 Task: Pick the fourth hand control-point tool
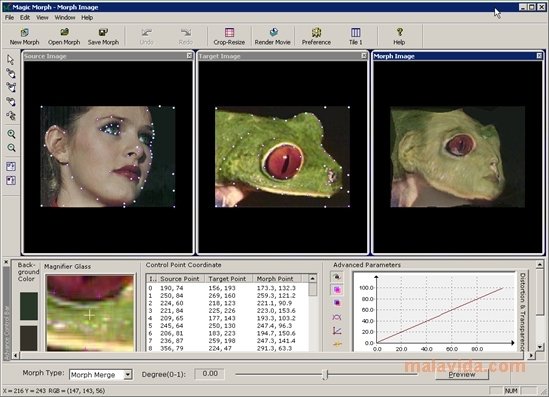point(11,102)
